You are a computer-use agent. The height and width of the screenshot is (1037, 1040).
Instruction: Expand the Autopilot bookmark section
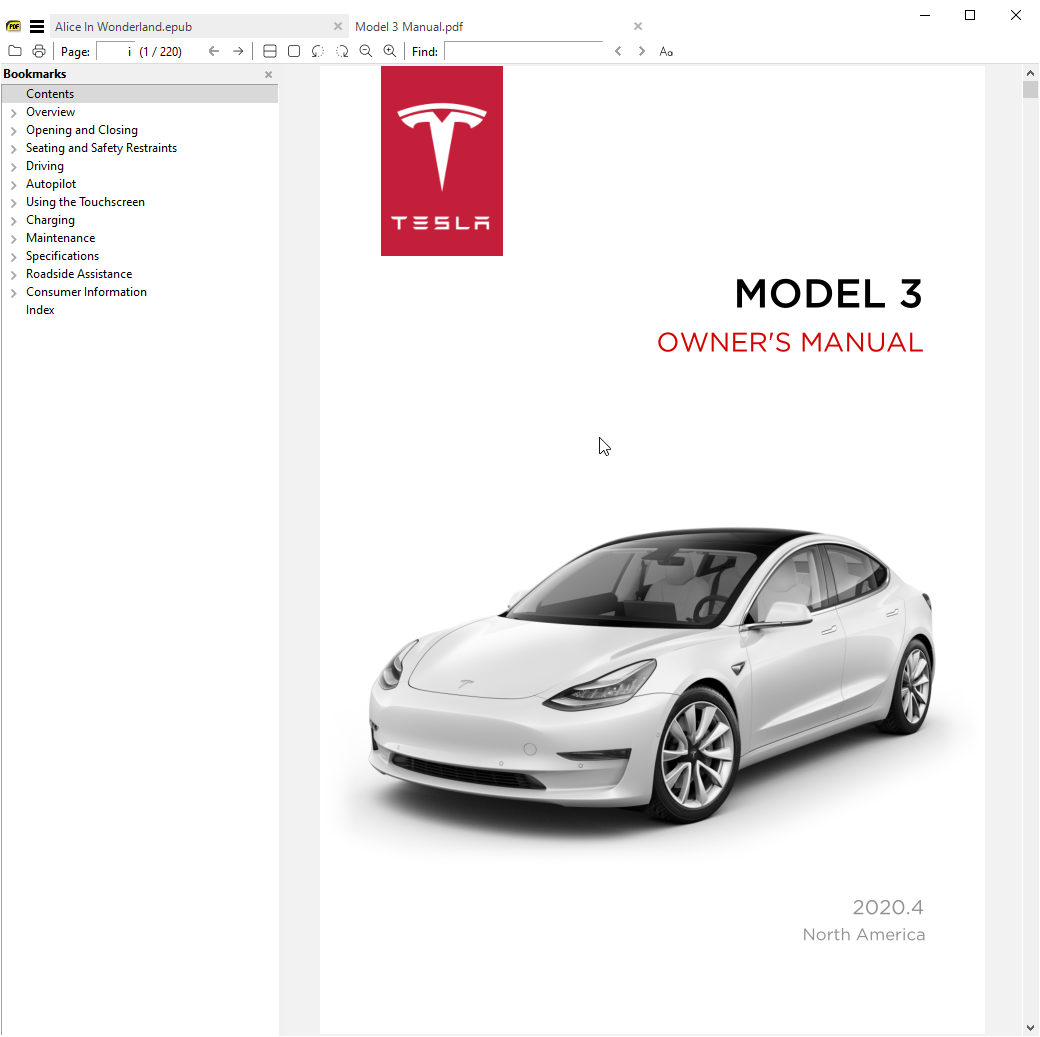[x=13, y=185]
